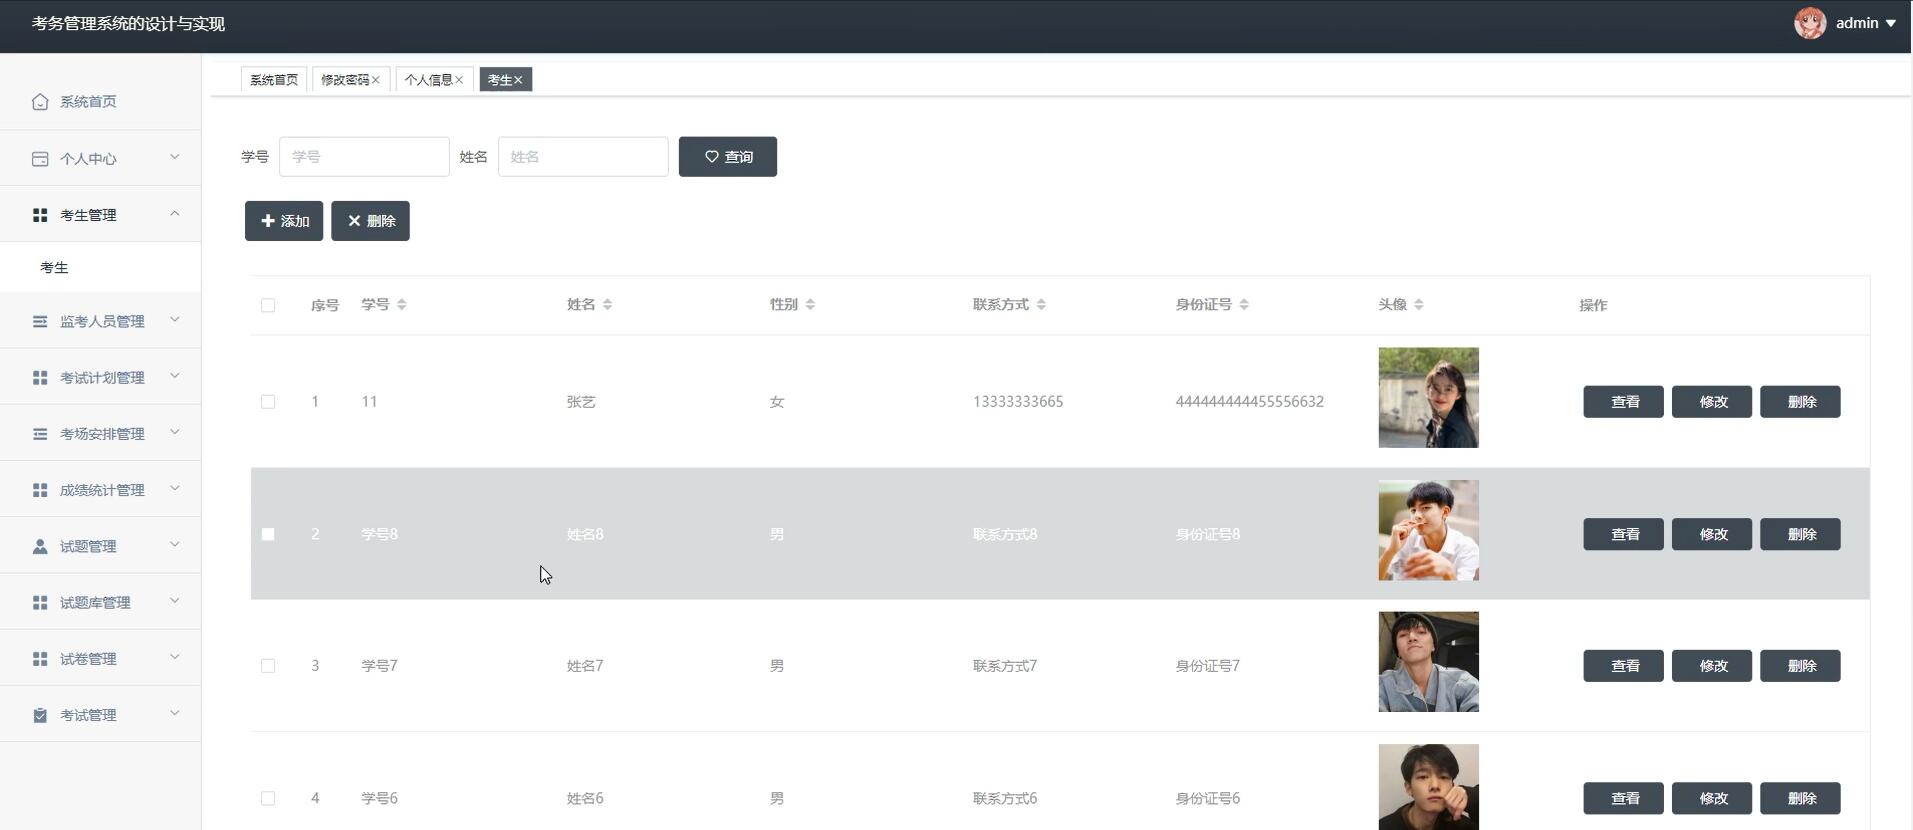This screenshot has height=830, width=1913.
Task: Click the phone number 13333333665
Action: coord(1018,402)
